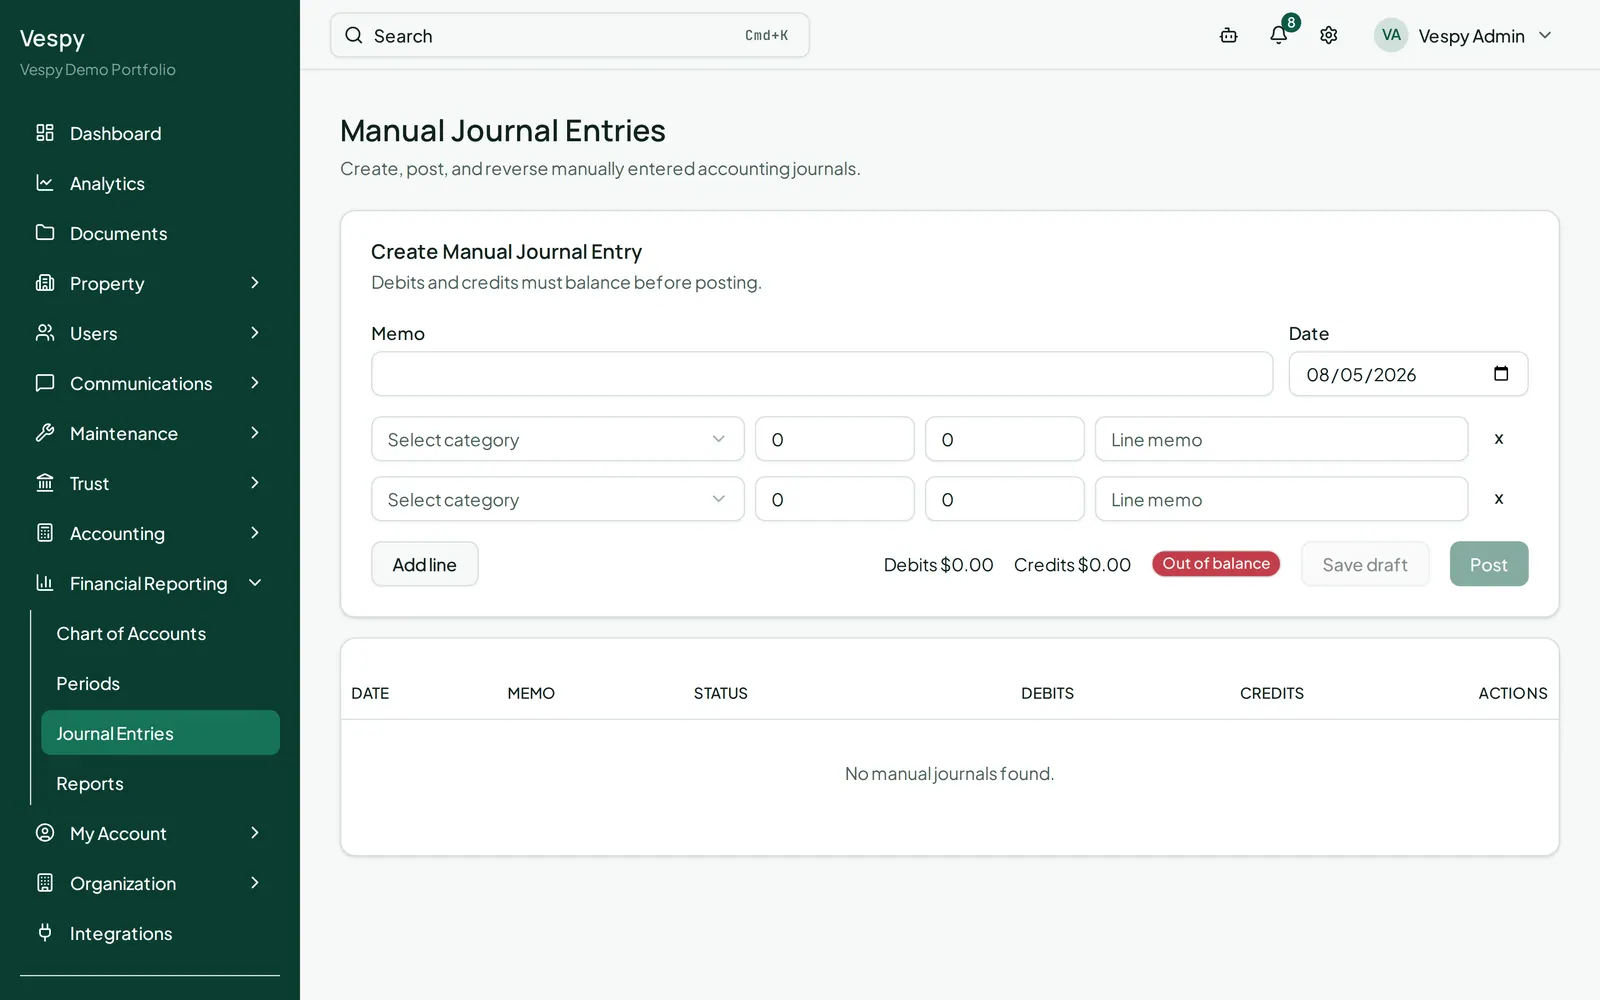Open the date calendar picker icon

(x=1501, y=374)
